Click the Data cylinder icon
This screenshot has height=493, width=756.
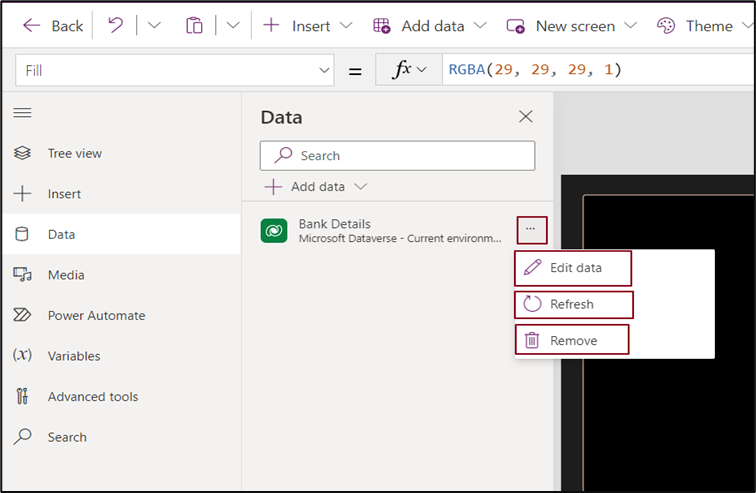pyautogui.click(x=22, y=234)
